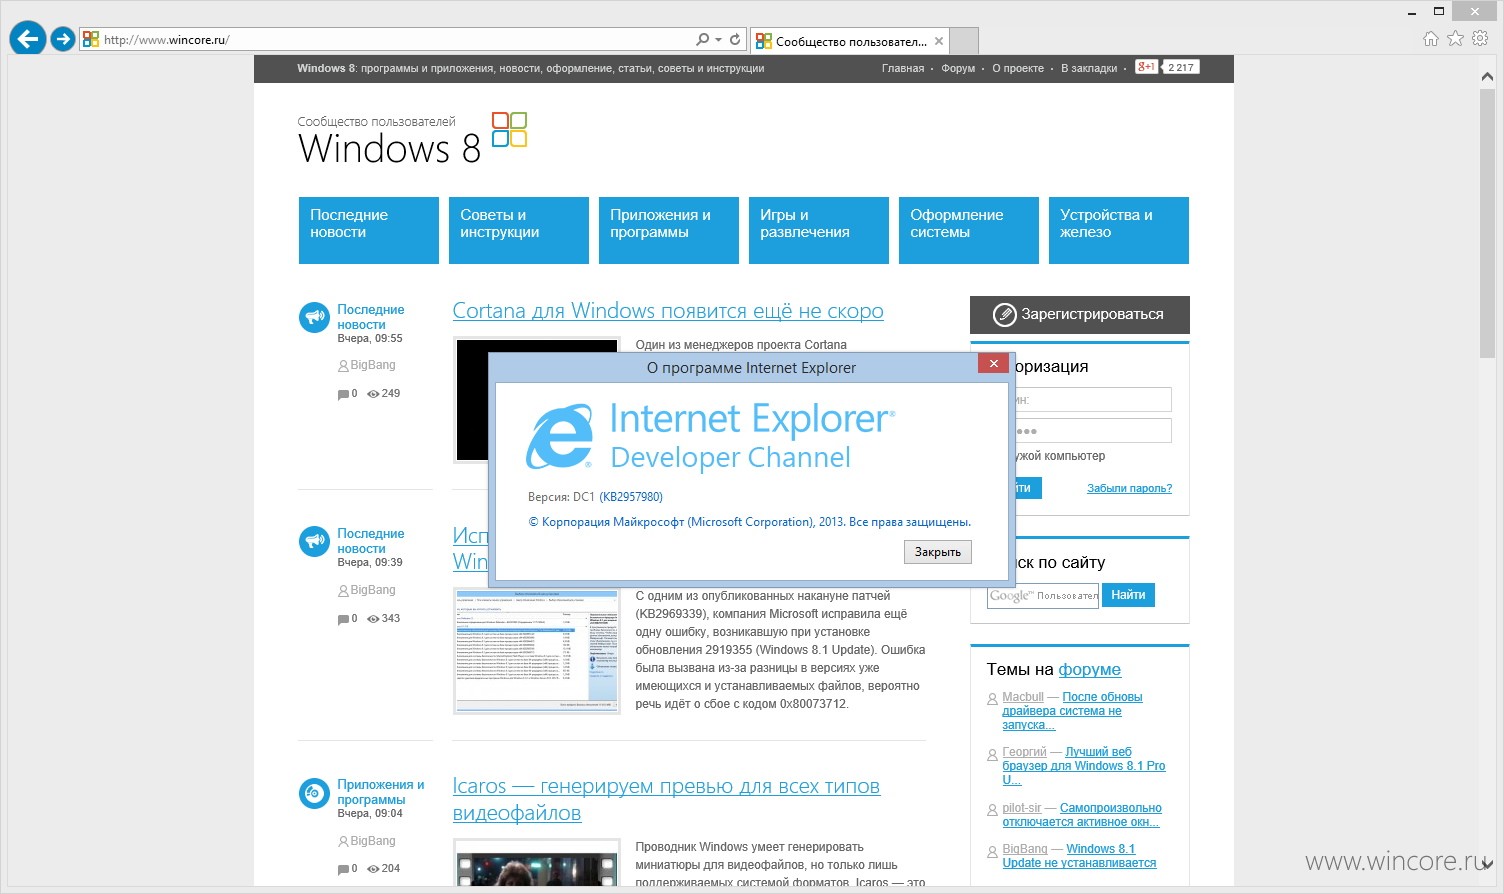
Task: Click comments icon on 09:39 post
Action: coord(343,619)
